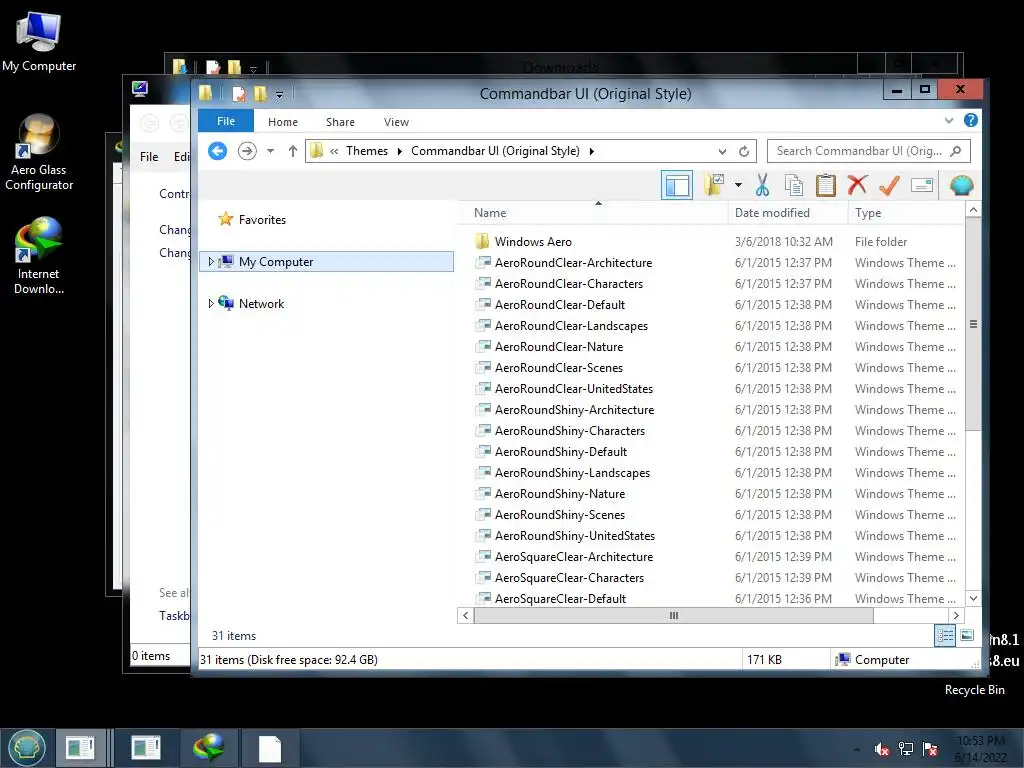
Task: Select the Aero Glass Configurator desktop icon
Action: point(39,152)
